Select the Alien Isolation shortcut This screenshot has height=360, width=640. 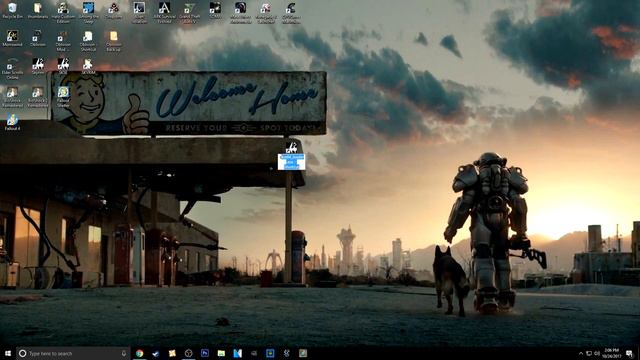pyautogui.click(x=139, y=12)
